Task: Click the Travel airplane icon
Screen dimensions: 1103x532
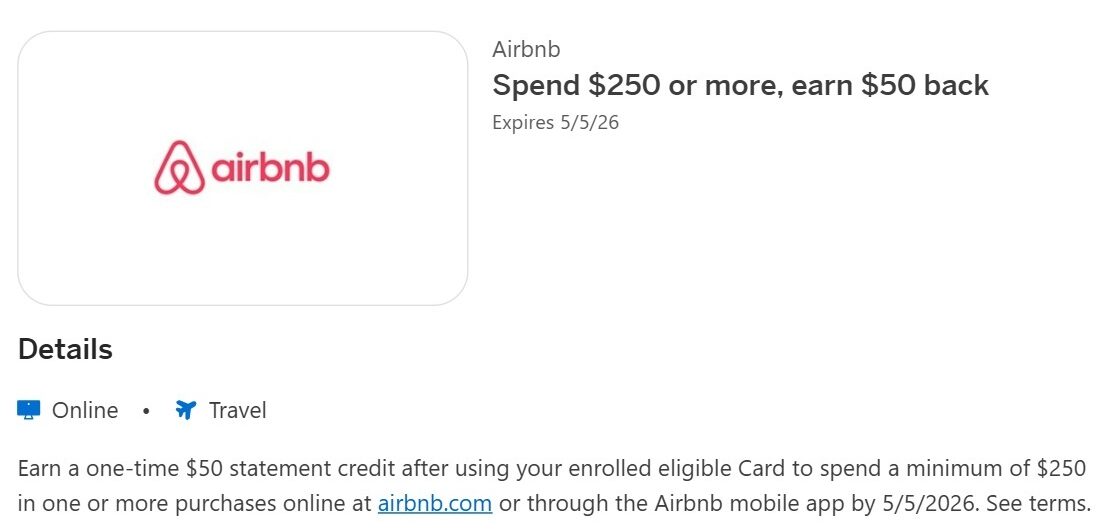Action: click(x=185, y=410)
